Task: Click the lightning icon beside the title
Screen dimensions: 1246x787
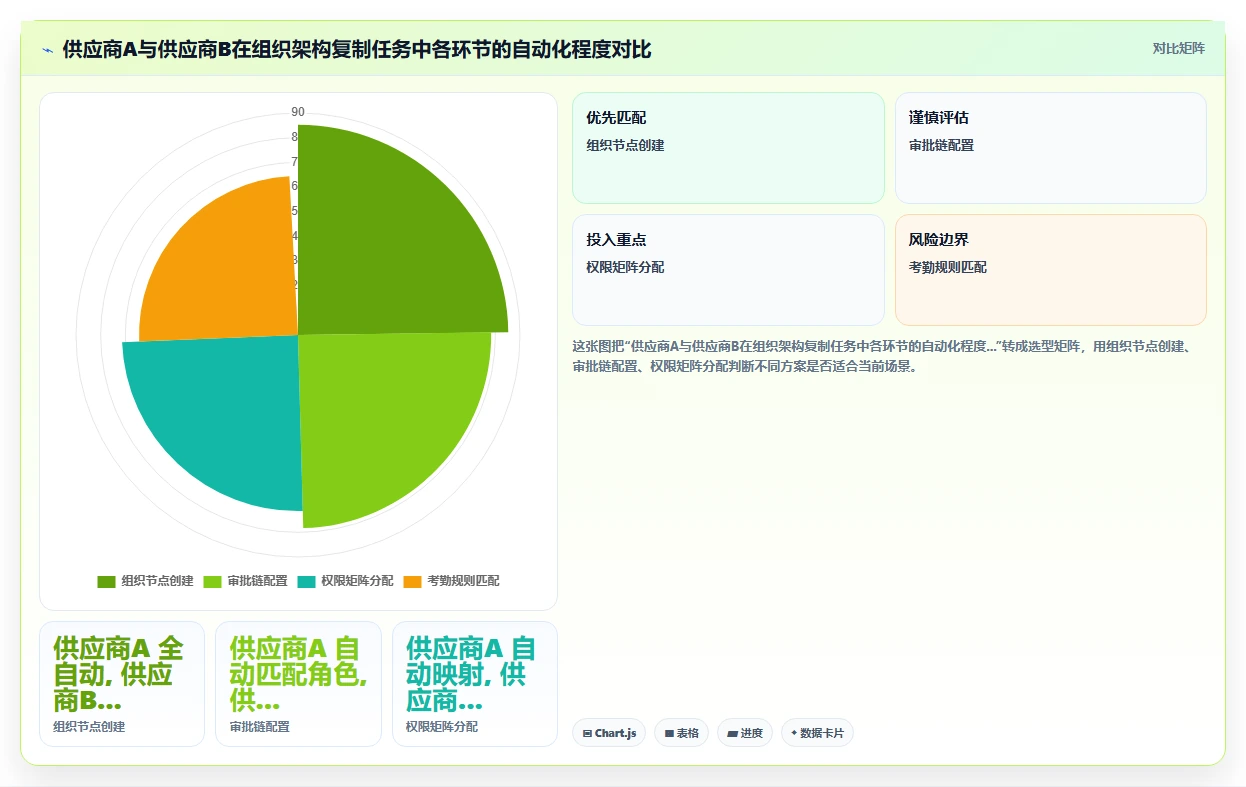Action: click(47, 50)
